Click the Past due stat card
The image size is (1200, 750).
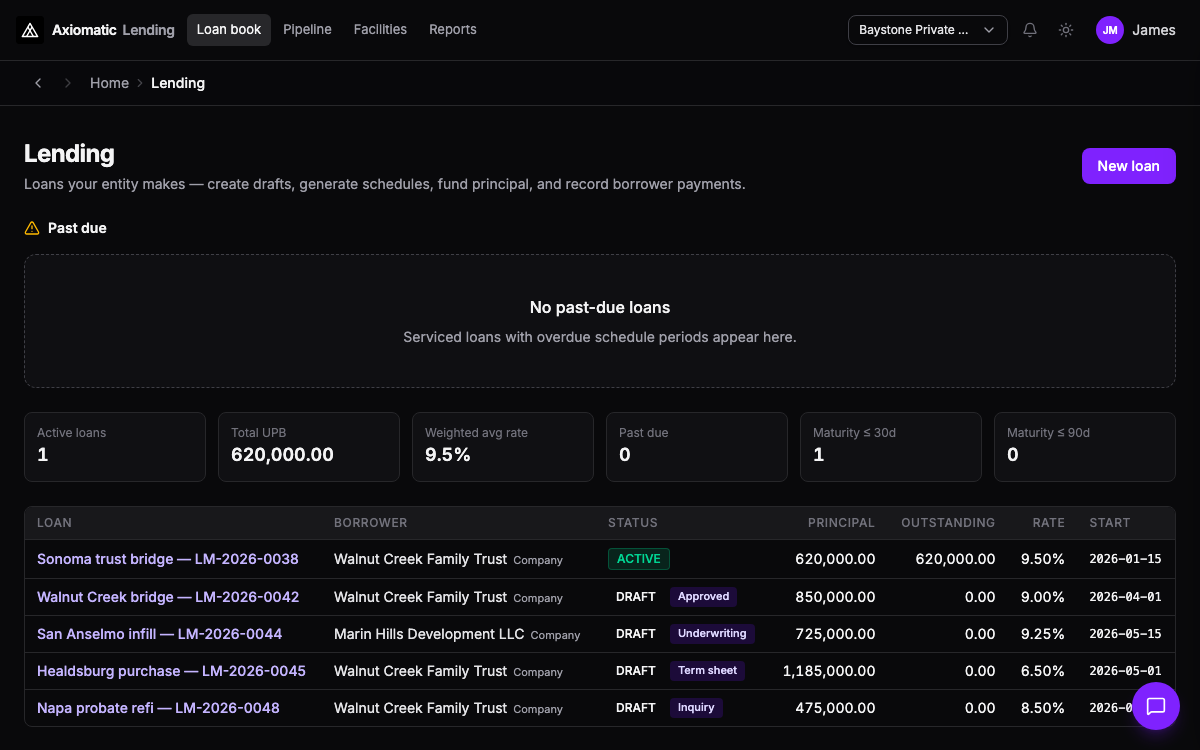tap(697, 447)
